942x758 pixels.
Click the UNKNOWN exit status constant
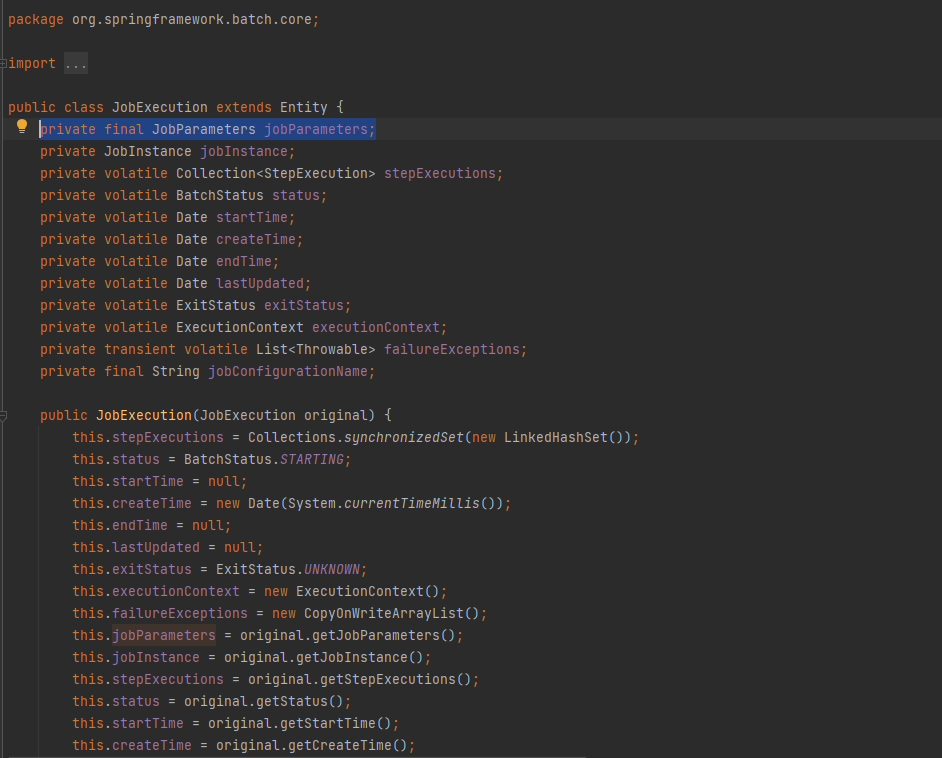332,570
